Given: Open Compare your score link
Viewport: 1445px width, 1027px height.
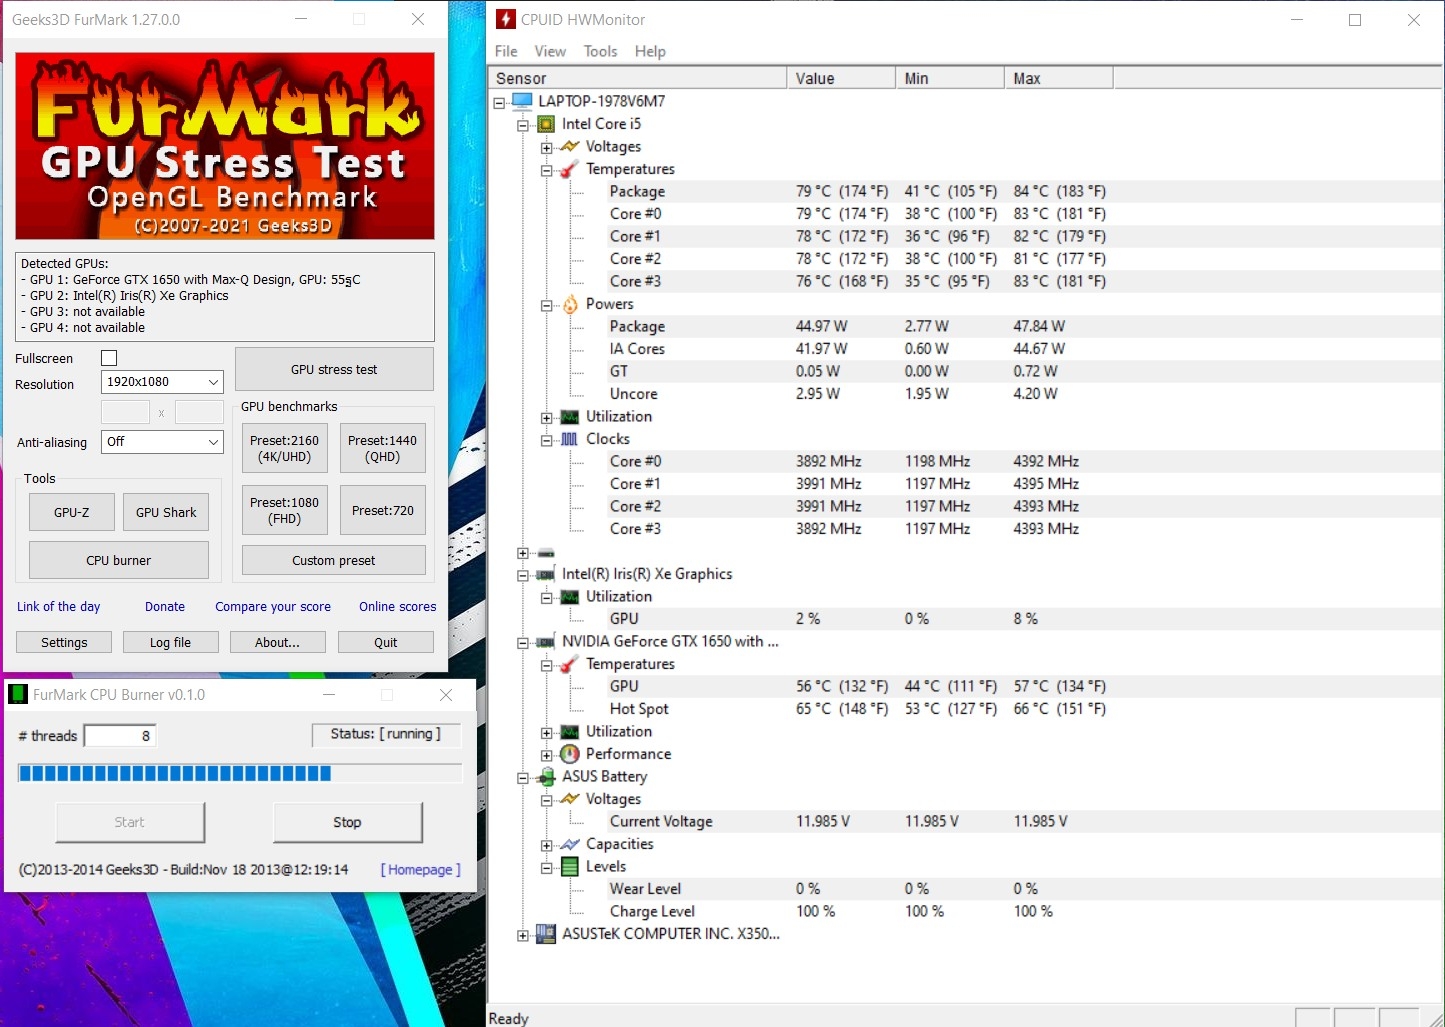Looking at the screenshot, I should 273,606.
